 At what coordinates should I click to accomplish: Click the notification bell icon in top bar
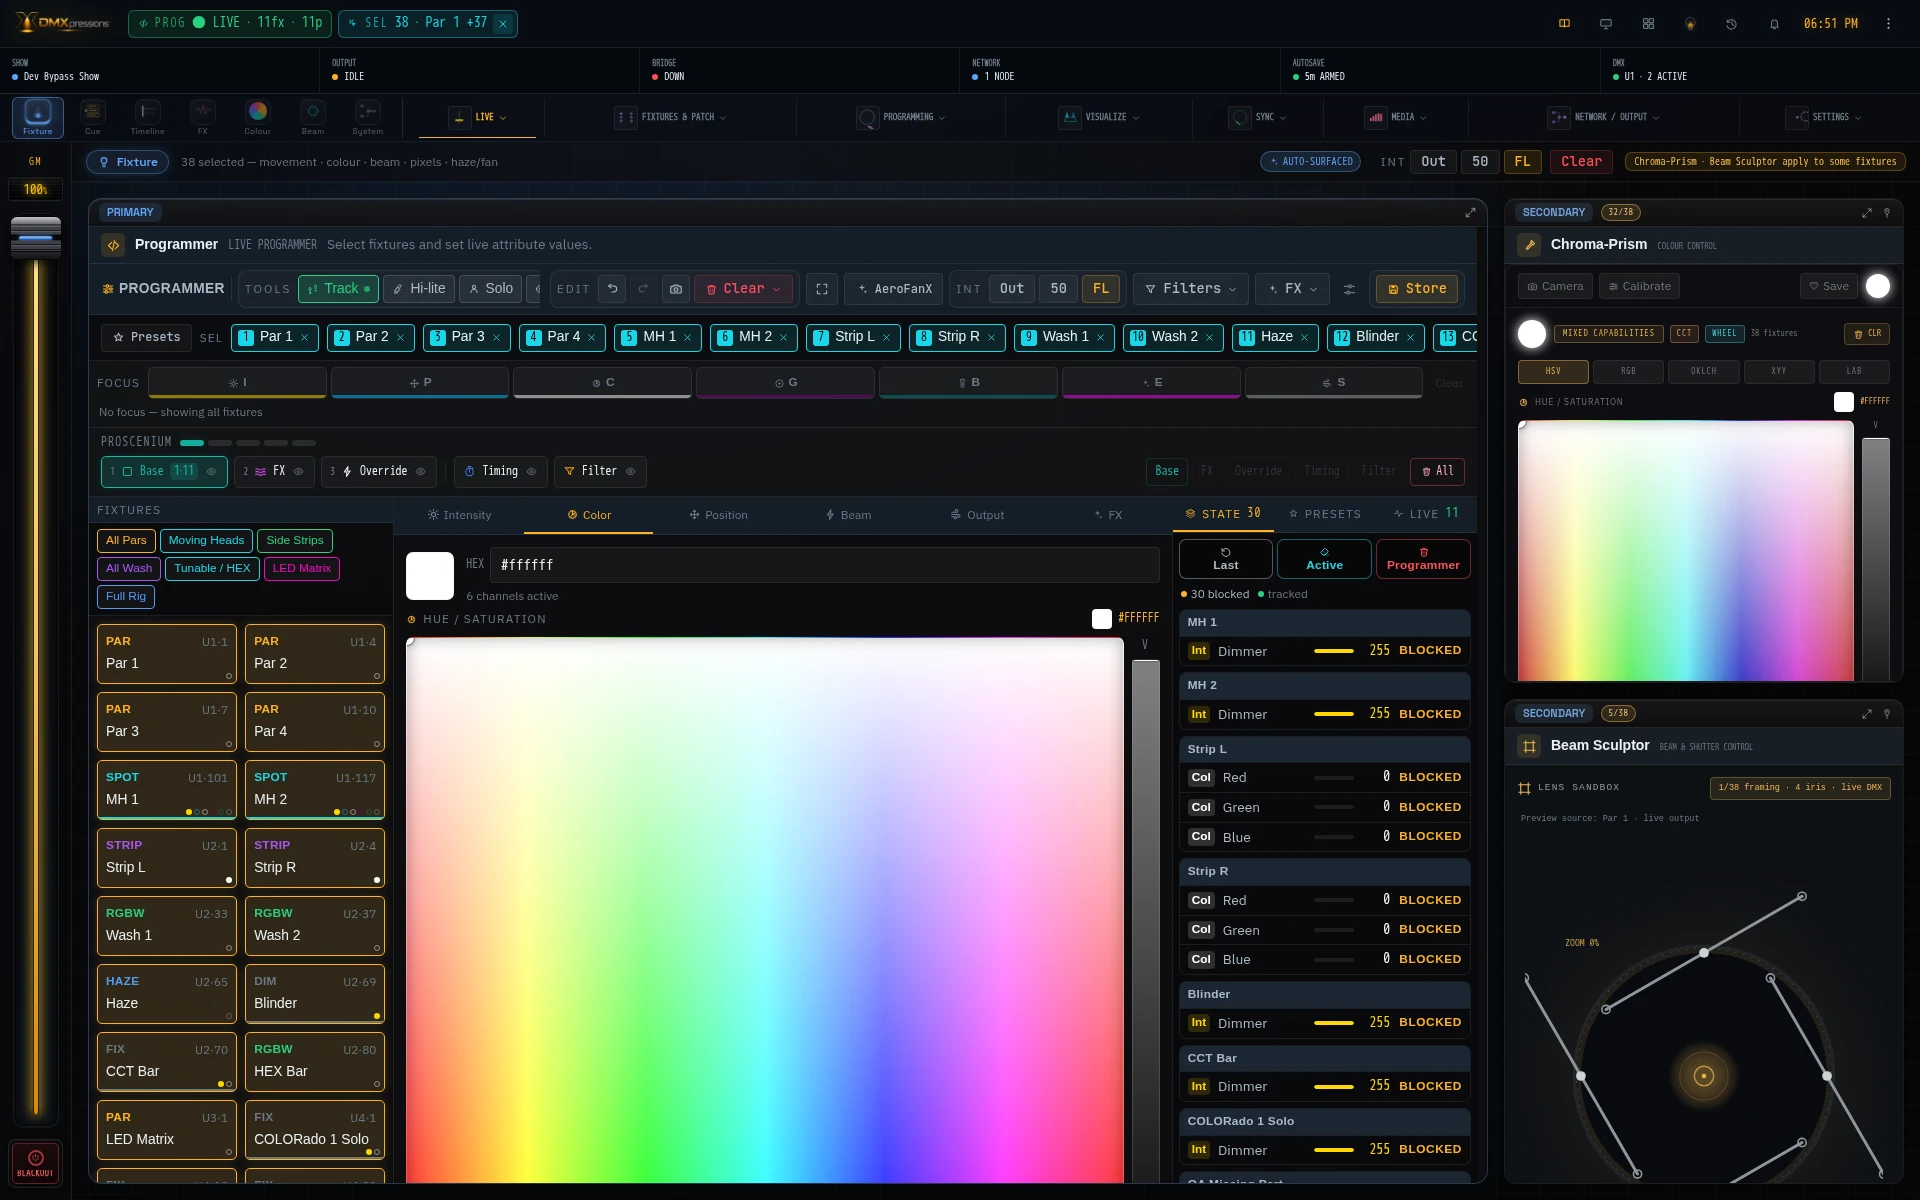coord(1774,24)
